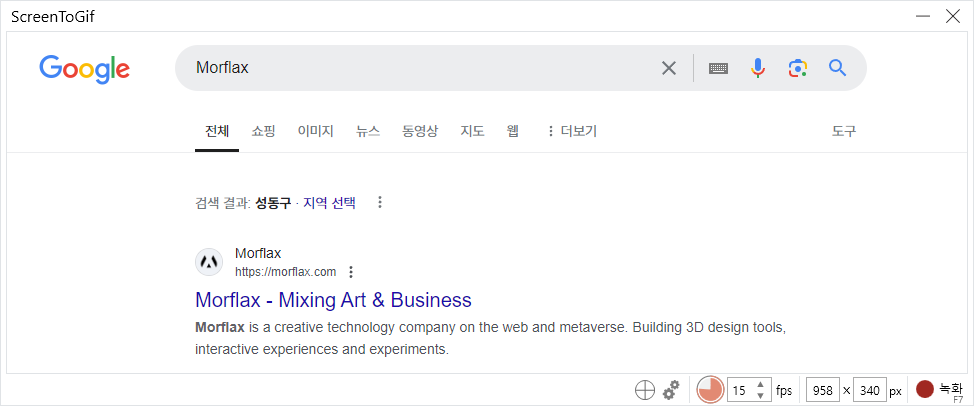Decrease fps with the down arrow
This screenshot has width=974, height=406.
pyautogui.click(x=760, y=396)
